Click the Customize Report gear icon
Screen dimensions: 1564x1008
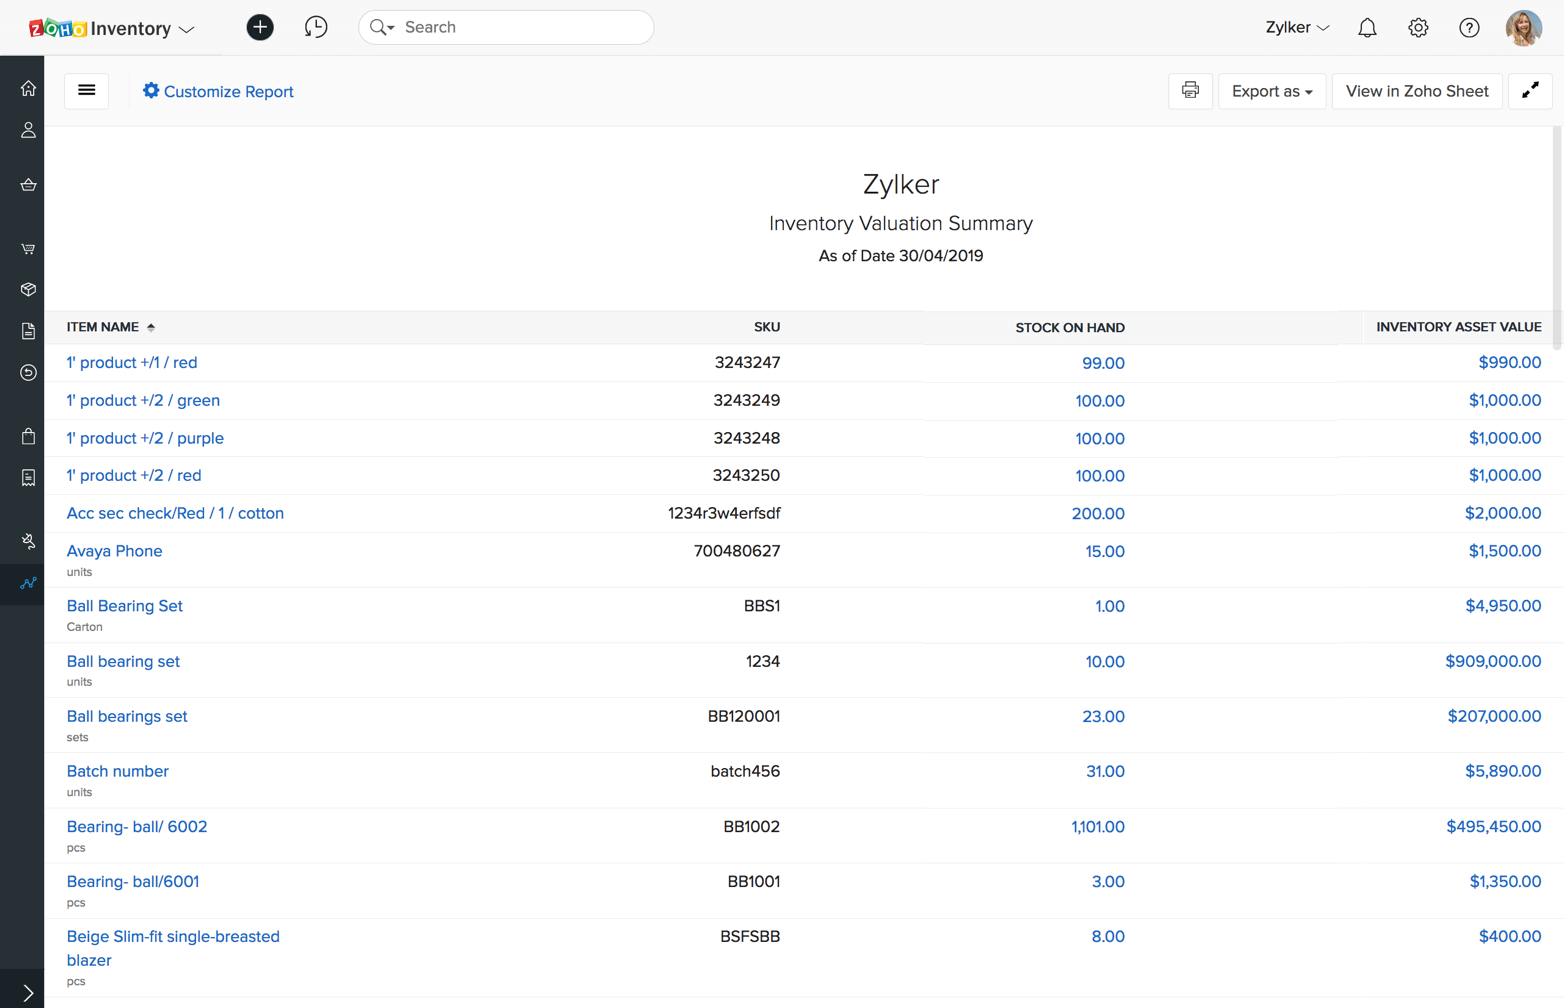(151, 91)
